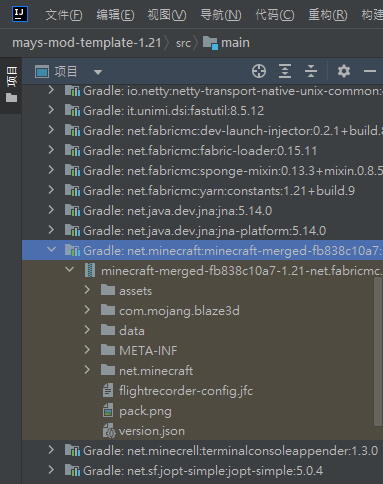Expand the com.mojang.blaze3d package

(x=87, y=310)
